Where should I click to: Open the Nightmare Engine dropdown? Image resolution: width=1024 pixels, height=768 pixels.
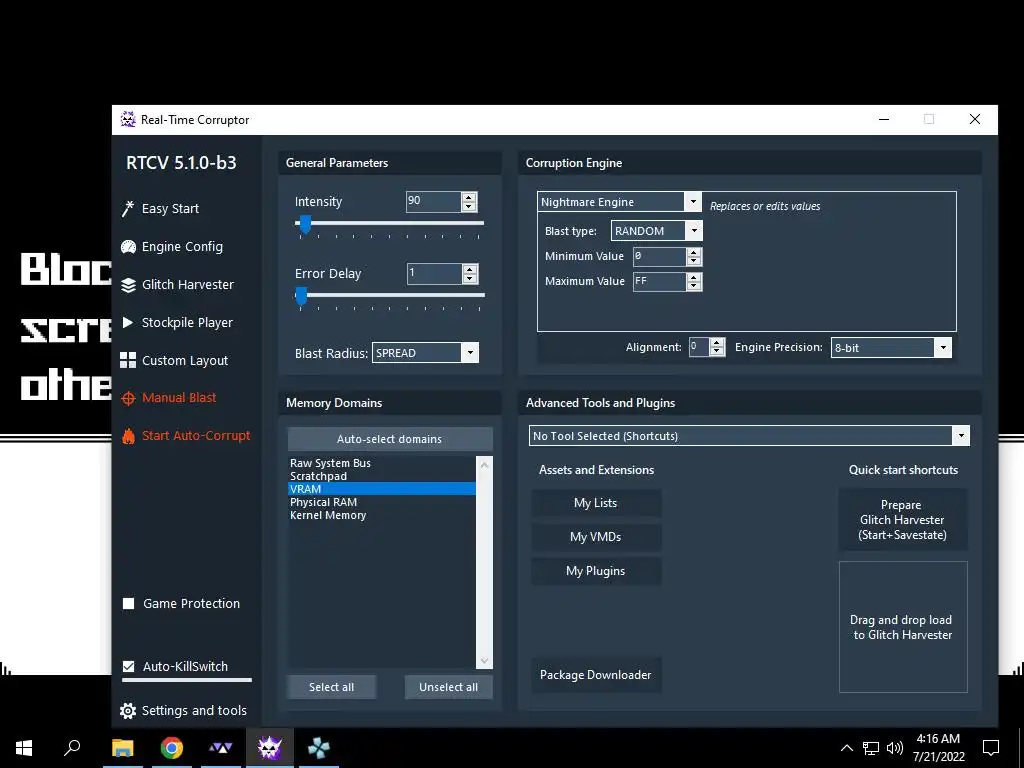tap(694, 202)
